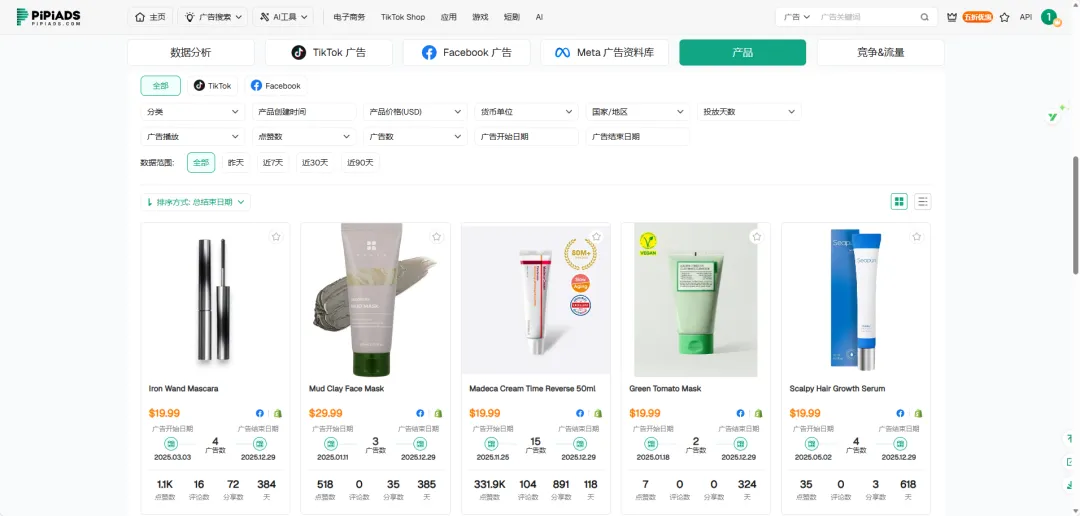Expand the AI工具 menu
Viewport: 1080px width, 516px height.
tap(283, 17)
